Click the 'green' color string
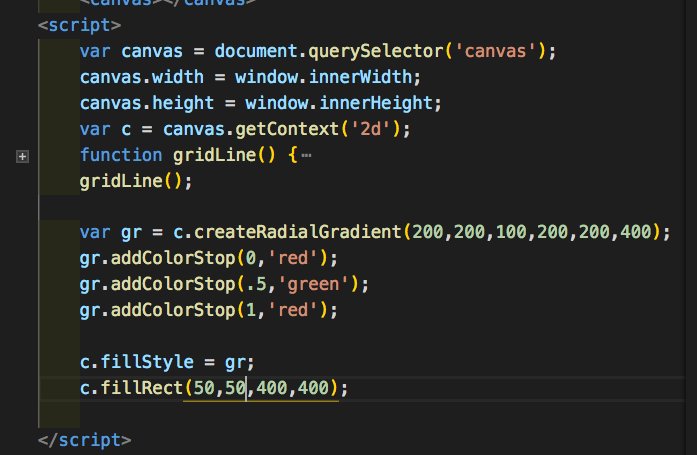Viewport: 697px width, 455px height. click(313, 284)
